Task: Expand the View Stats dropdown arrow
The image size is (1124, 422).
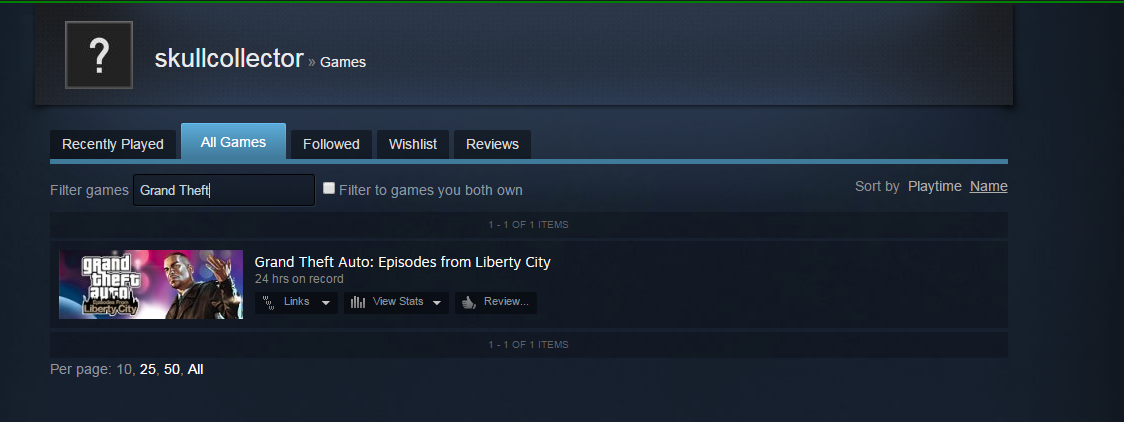Action: (437, 303)
